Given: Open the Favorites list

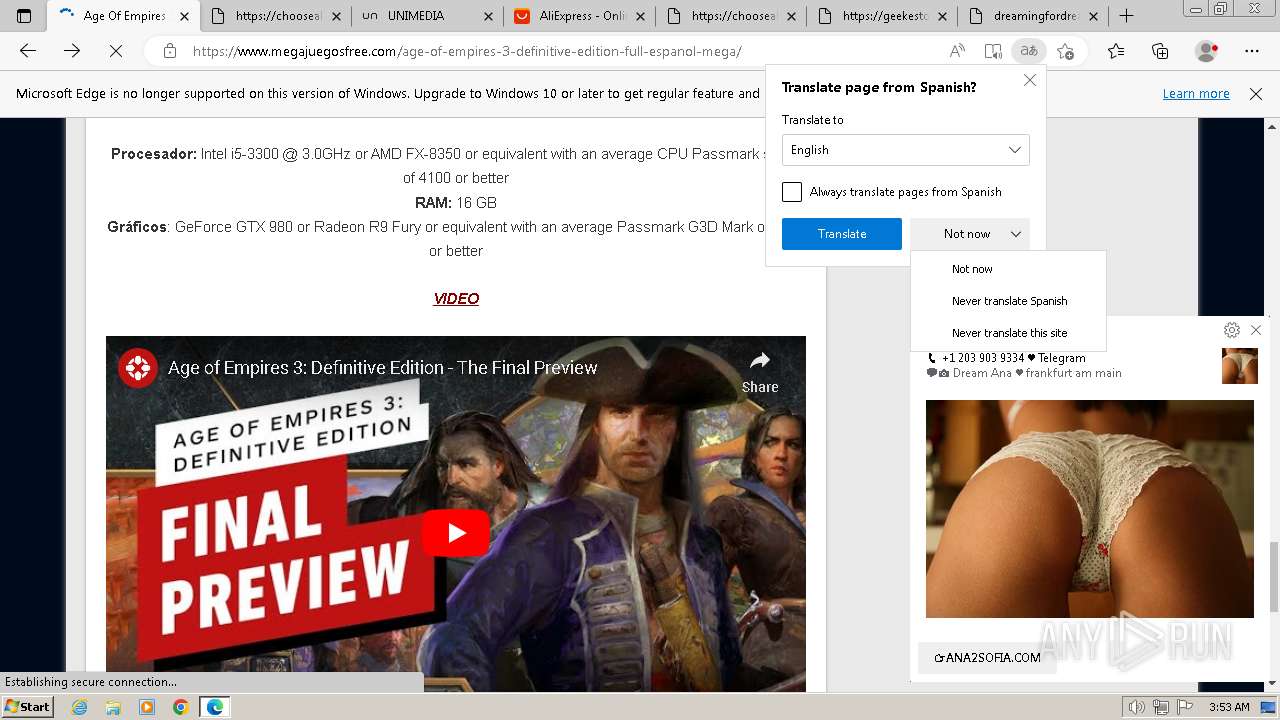Looking at the screenshot, I should coord(1116,51).
